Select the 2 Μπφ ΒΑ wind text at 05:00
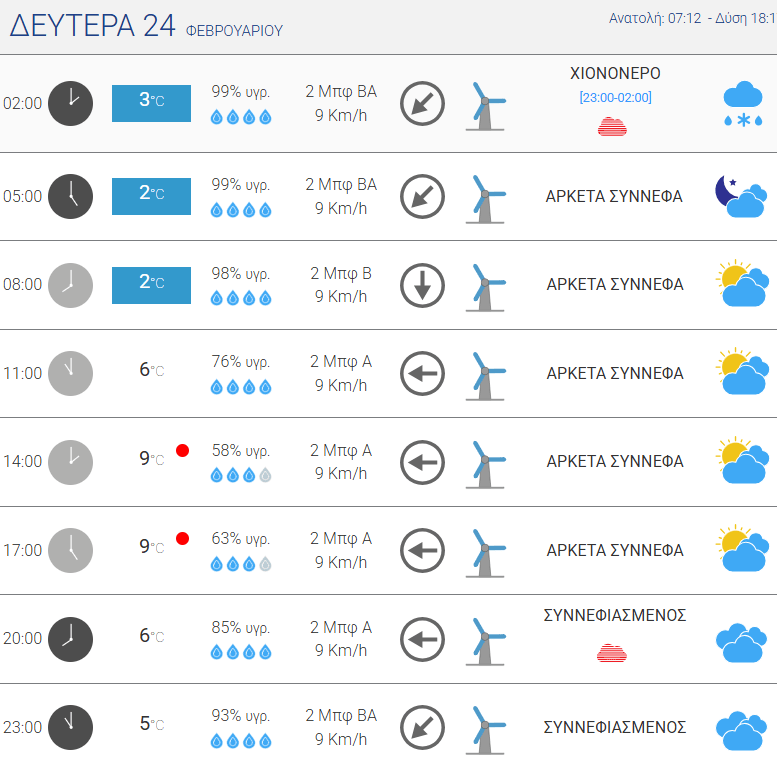The height and width of the screenshot is (766, 777). 341,184
